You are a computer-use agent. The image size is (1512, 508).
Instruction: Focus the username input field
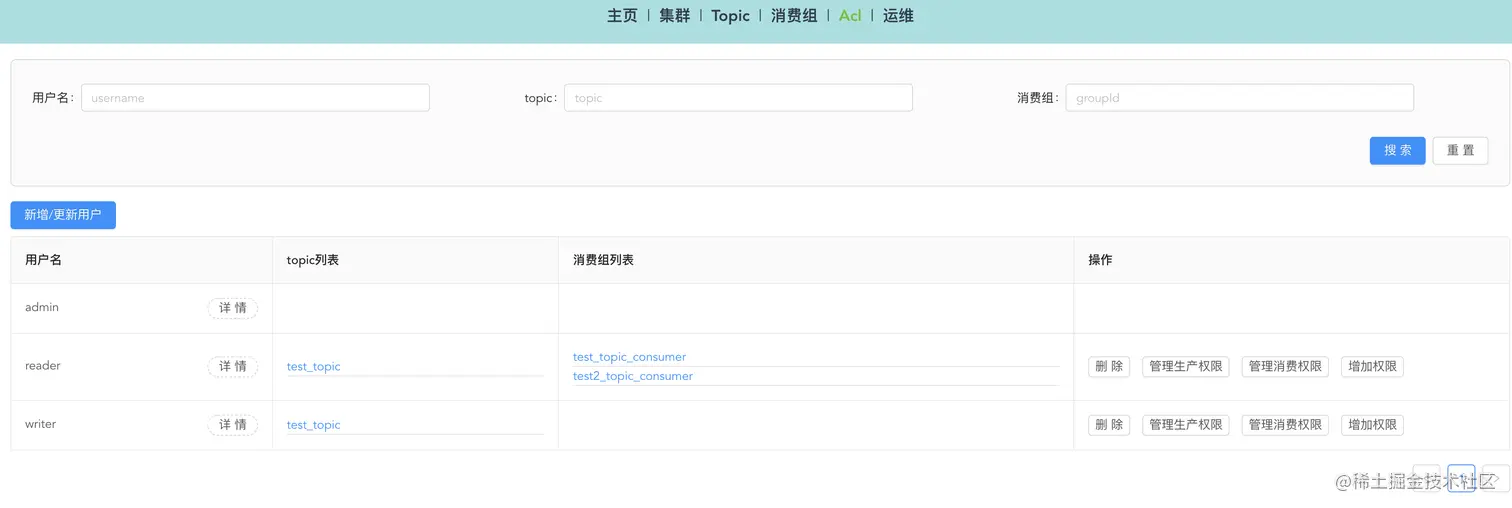[255, 98]
